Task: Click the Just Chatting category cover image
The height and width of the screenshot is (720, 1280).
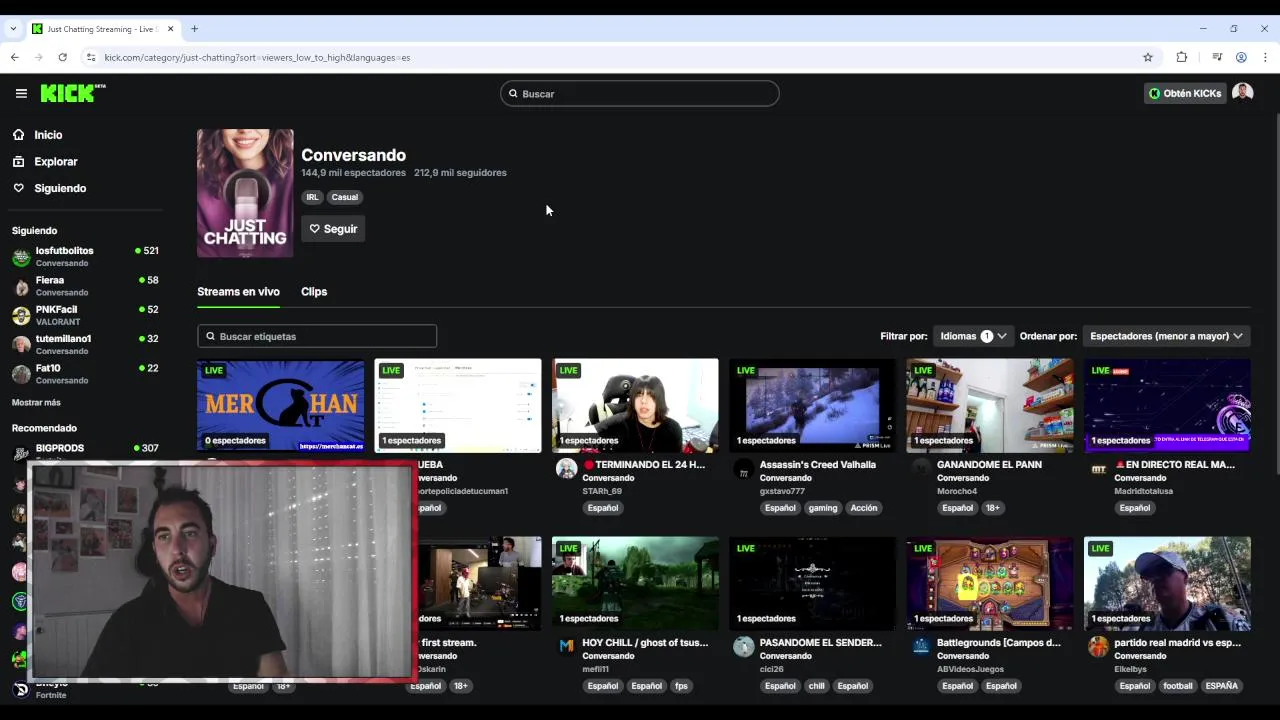Action: tap(245, 193)
